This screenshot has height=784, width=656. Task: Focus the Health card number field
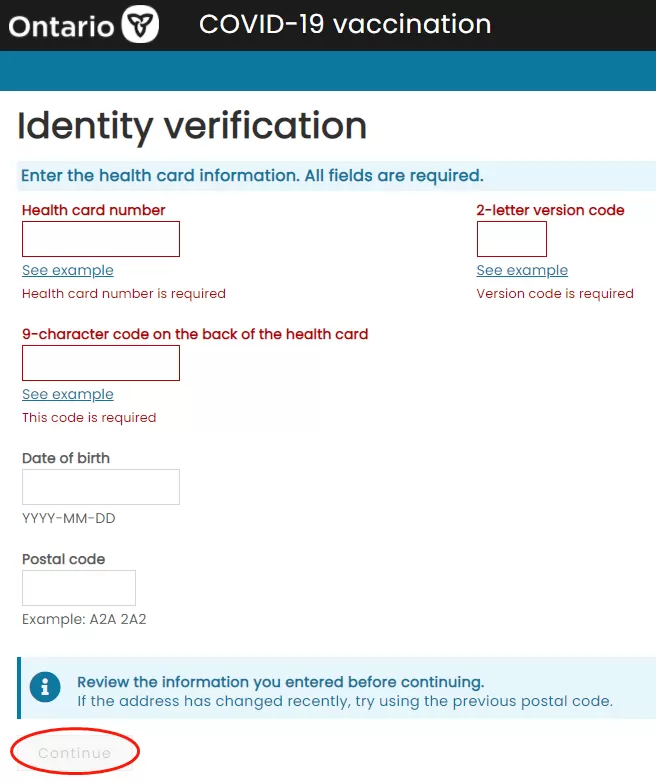100,239
